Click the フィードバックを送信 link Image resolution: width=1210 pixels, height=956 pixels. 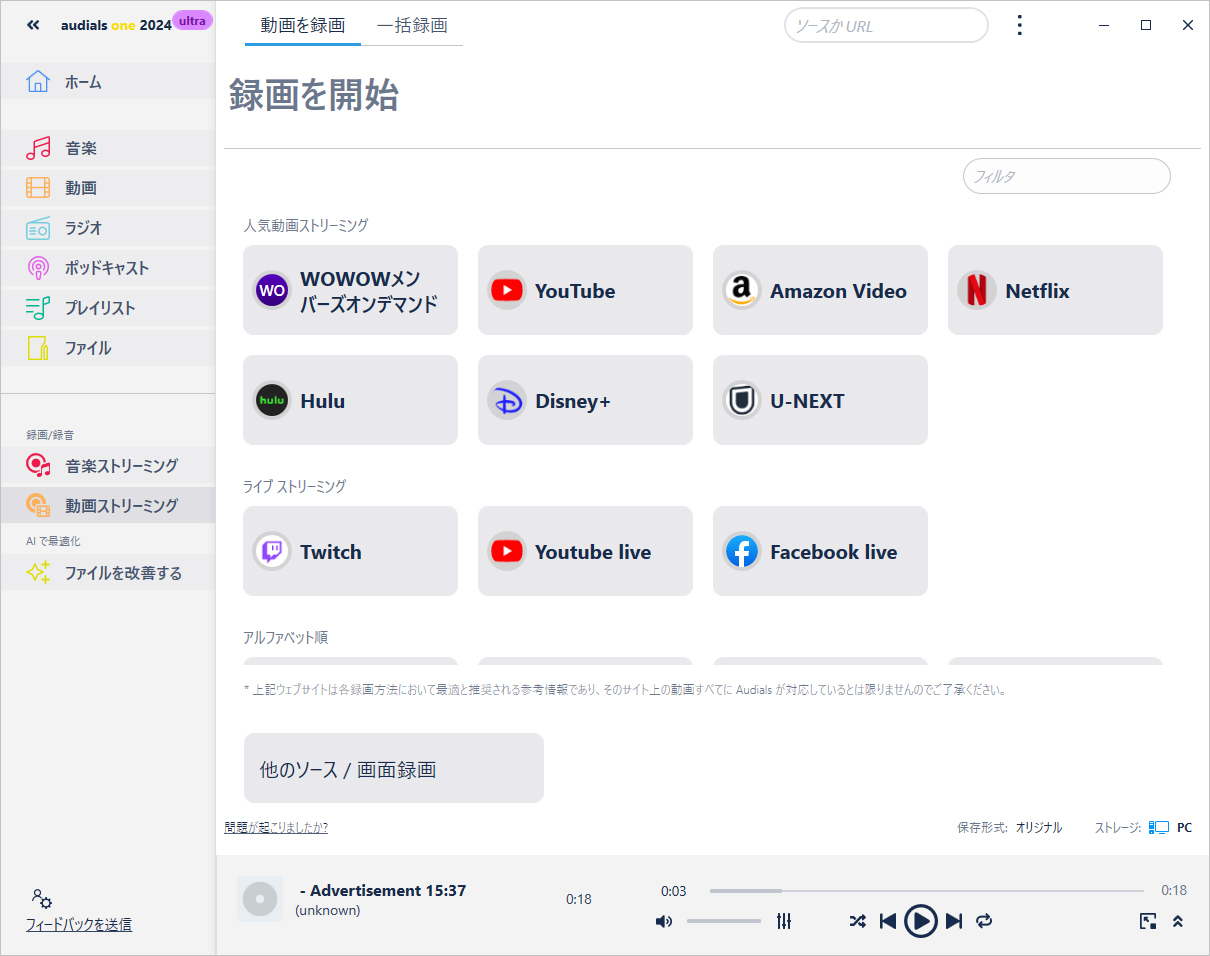(79, 924)
